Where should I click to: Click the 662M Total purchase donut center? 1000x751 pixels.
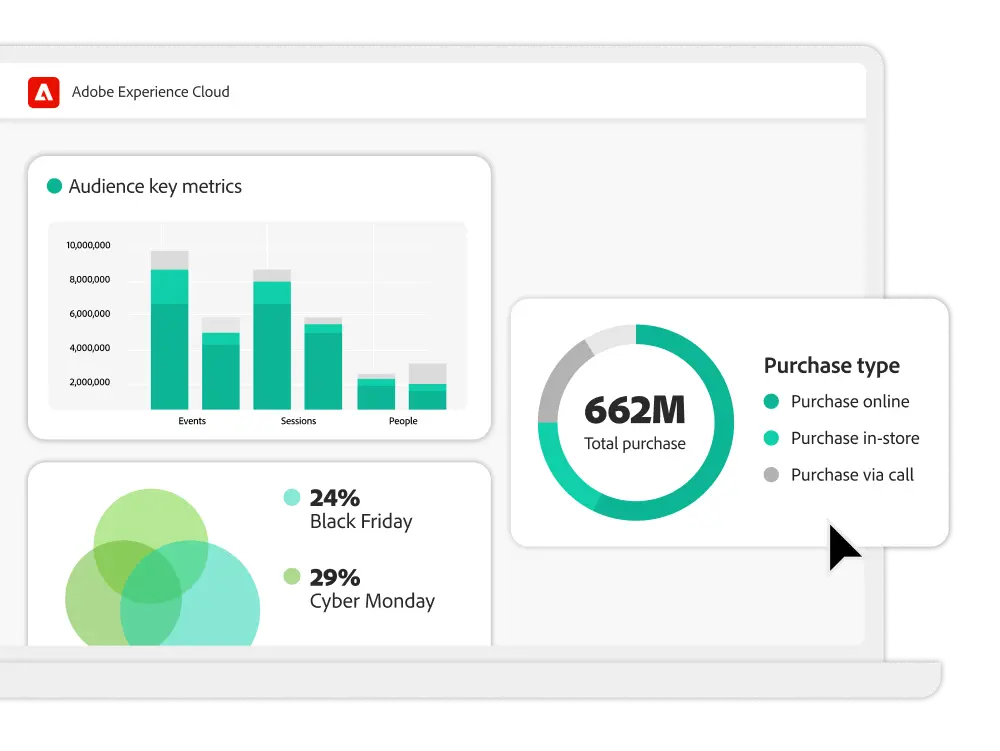635,421
